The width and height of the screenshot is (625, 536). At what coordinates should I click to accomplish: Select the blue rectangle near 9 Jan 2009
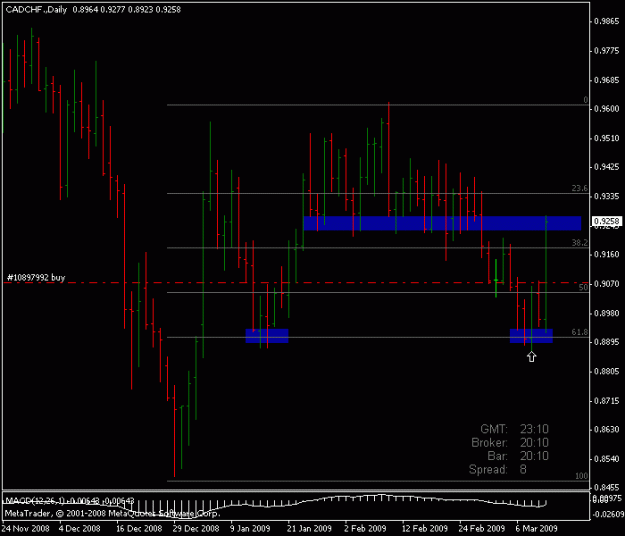click(x=267, y=336)
